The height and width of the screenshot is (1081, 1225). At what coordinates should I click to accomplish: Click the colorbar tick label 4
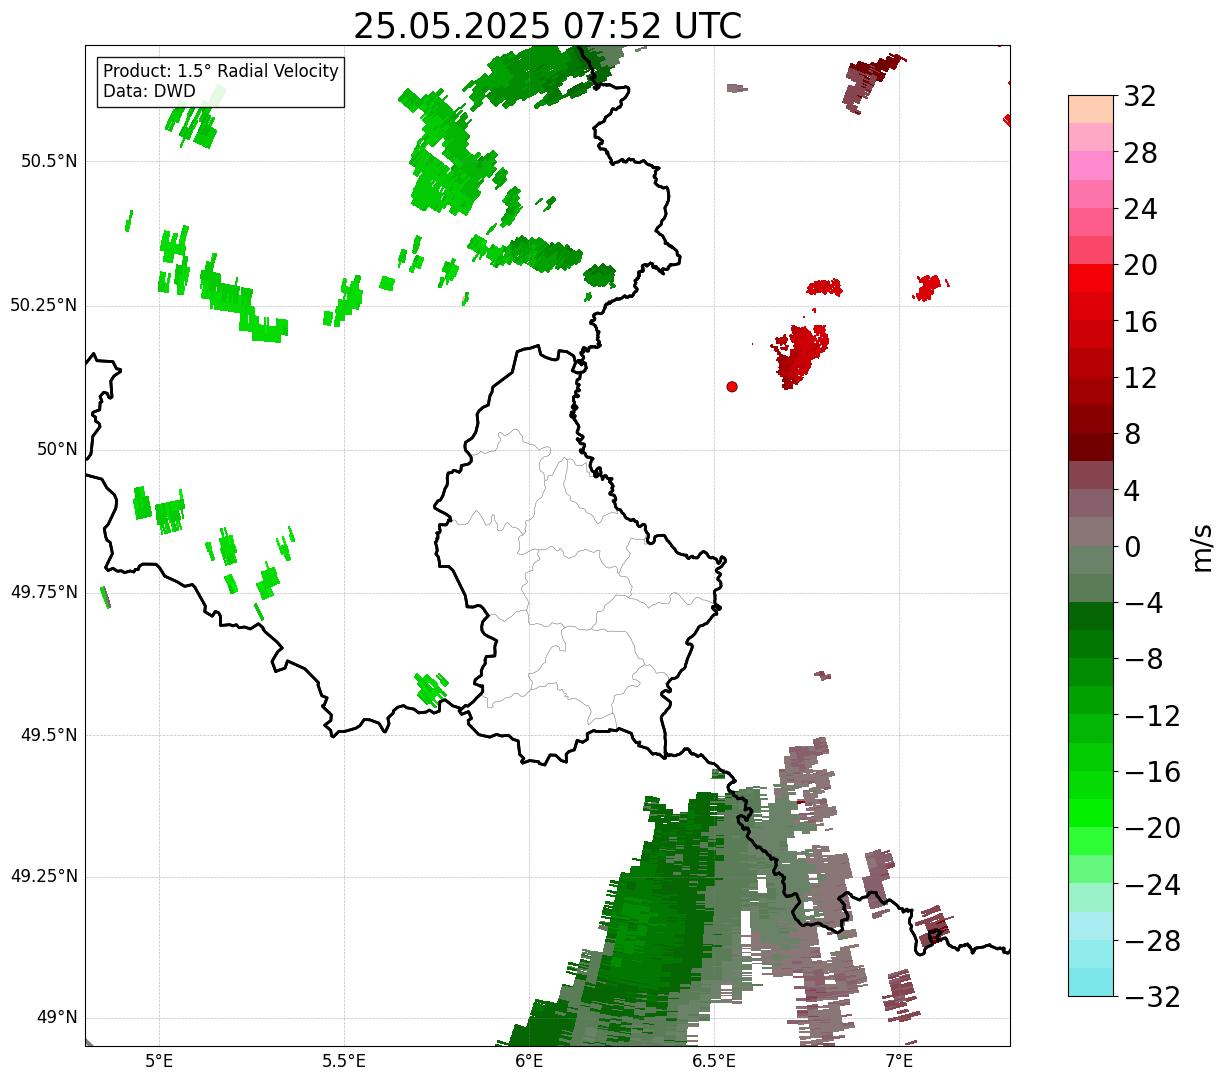click(1132, 491)
